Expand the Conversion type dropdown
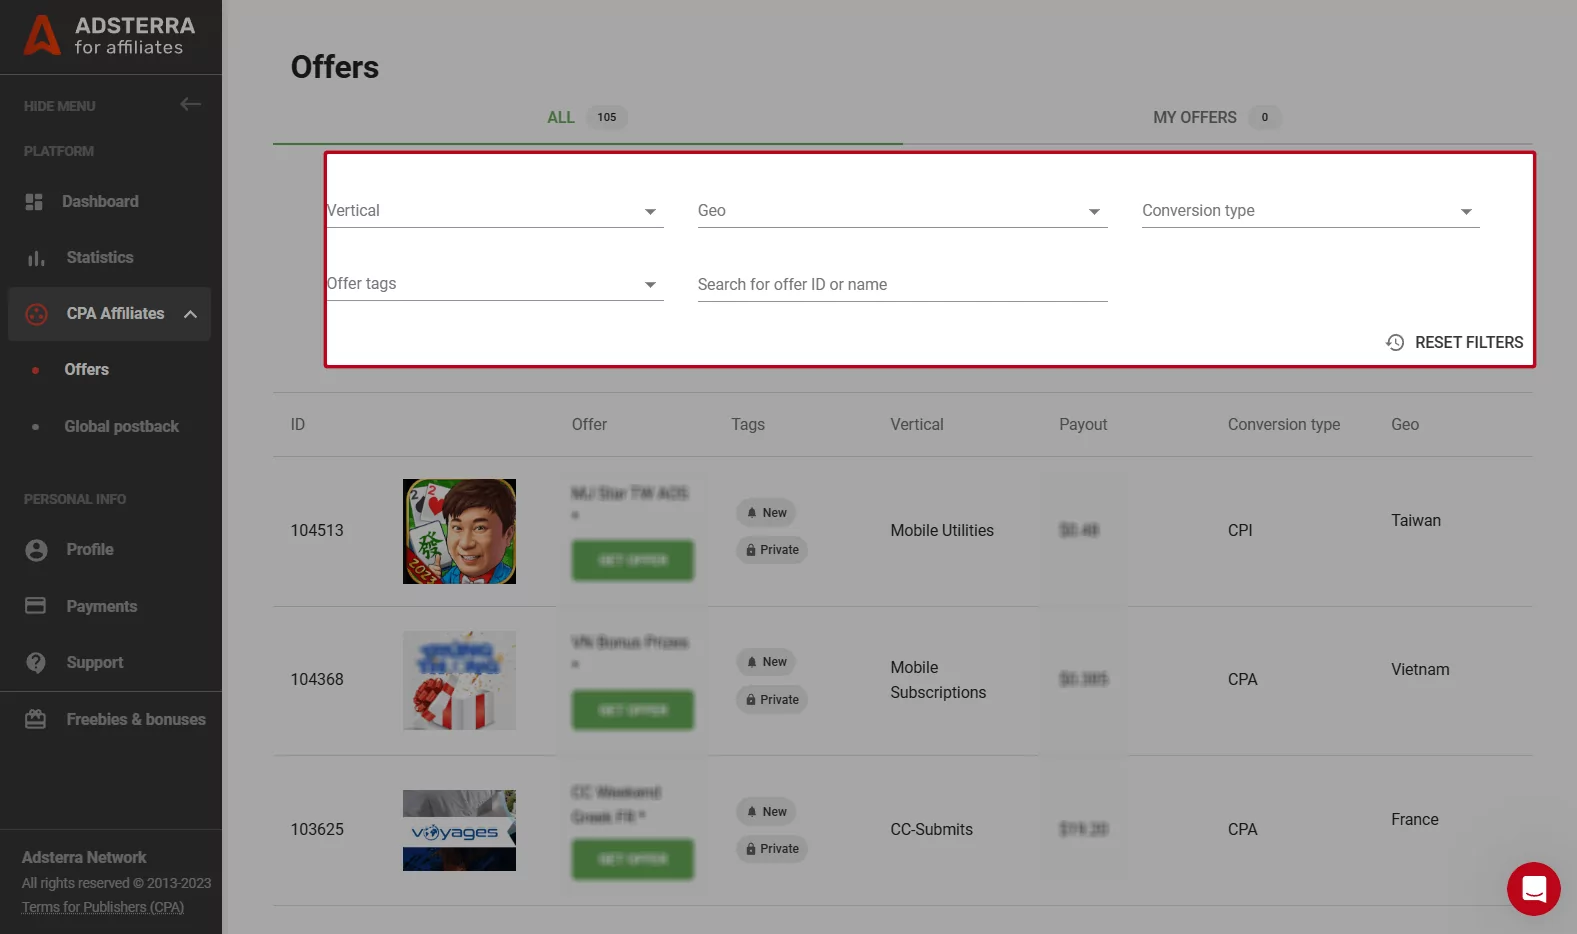The width and height of the screenshot is (1577, 934). click(1310, 211)
